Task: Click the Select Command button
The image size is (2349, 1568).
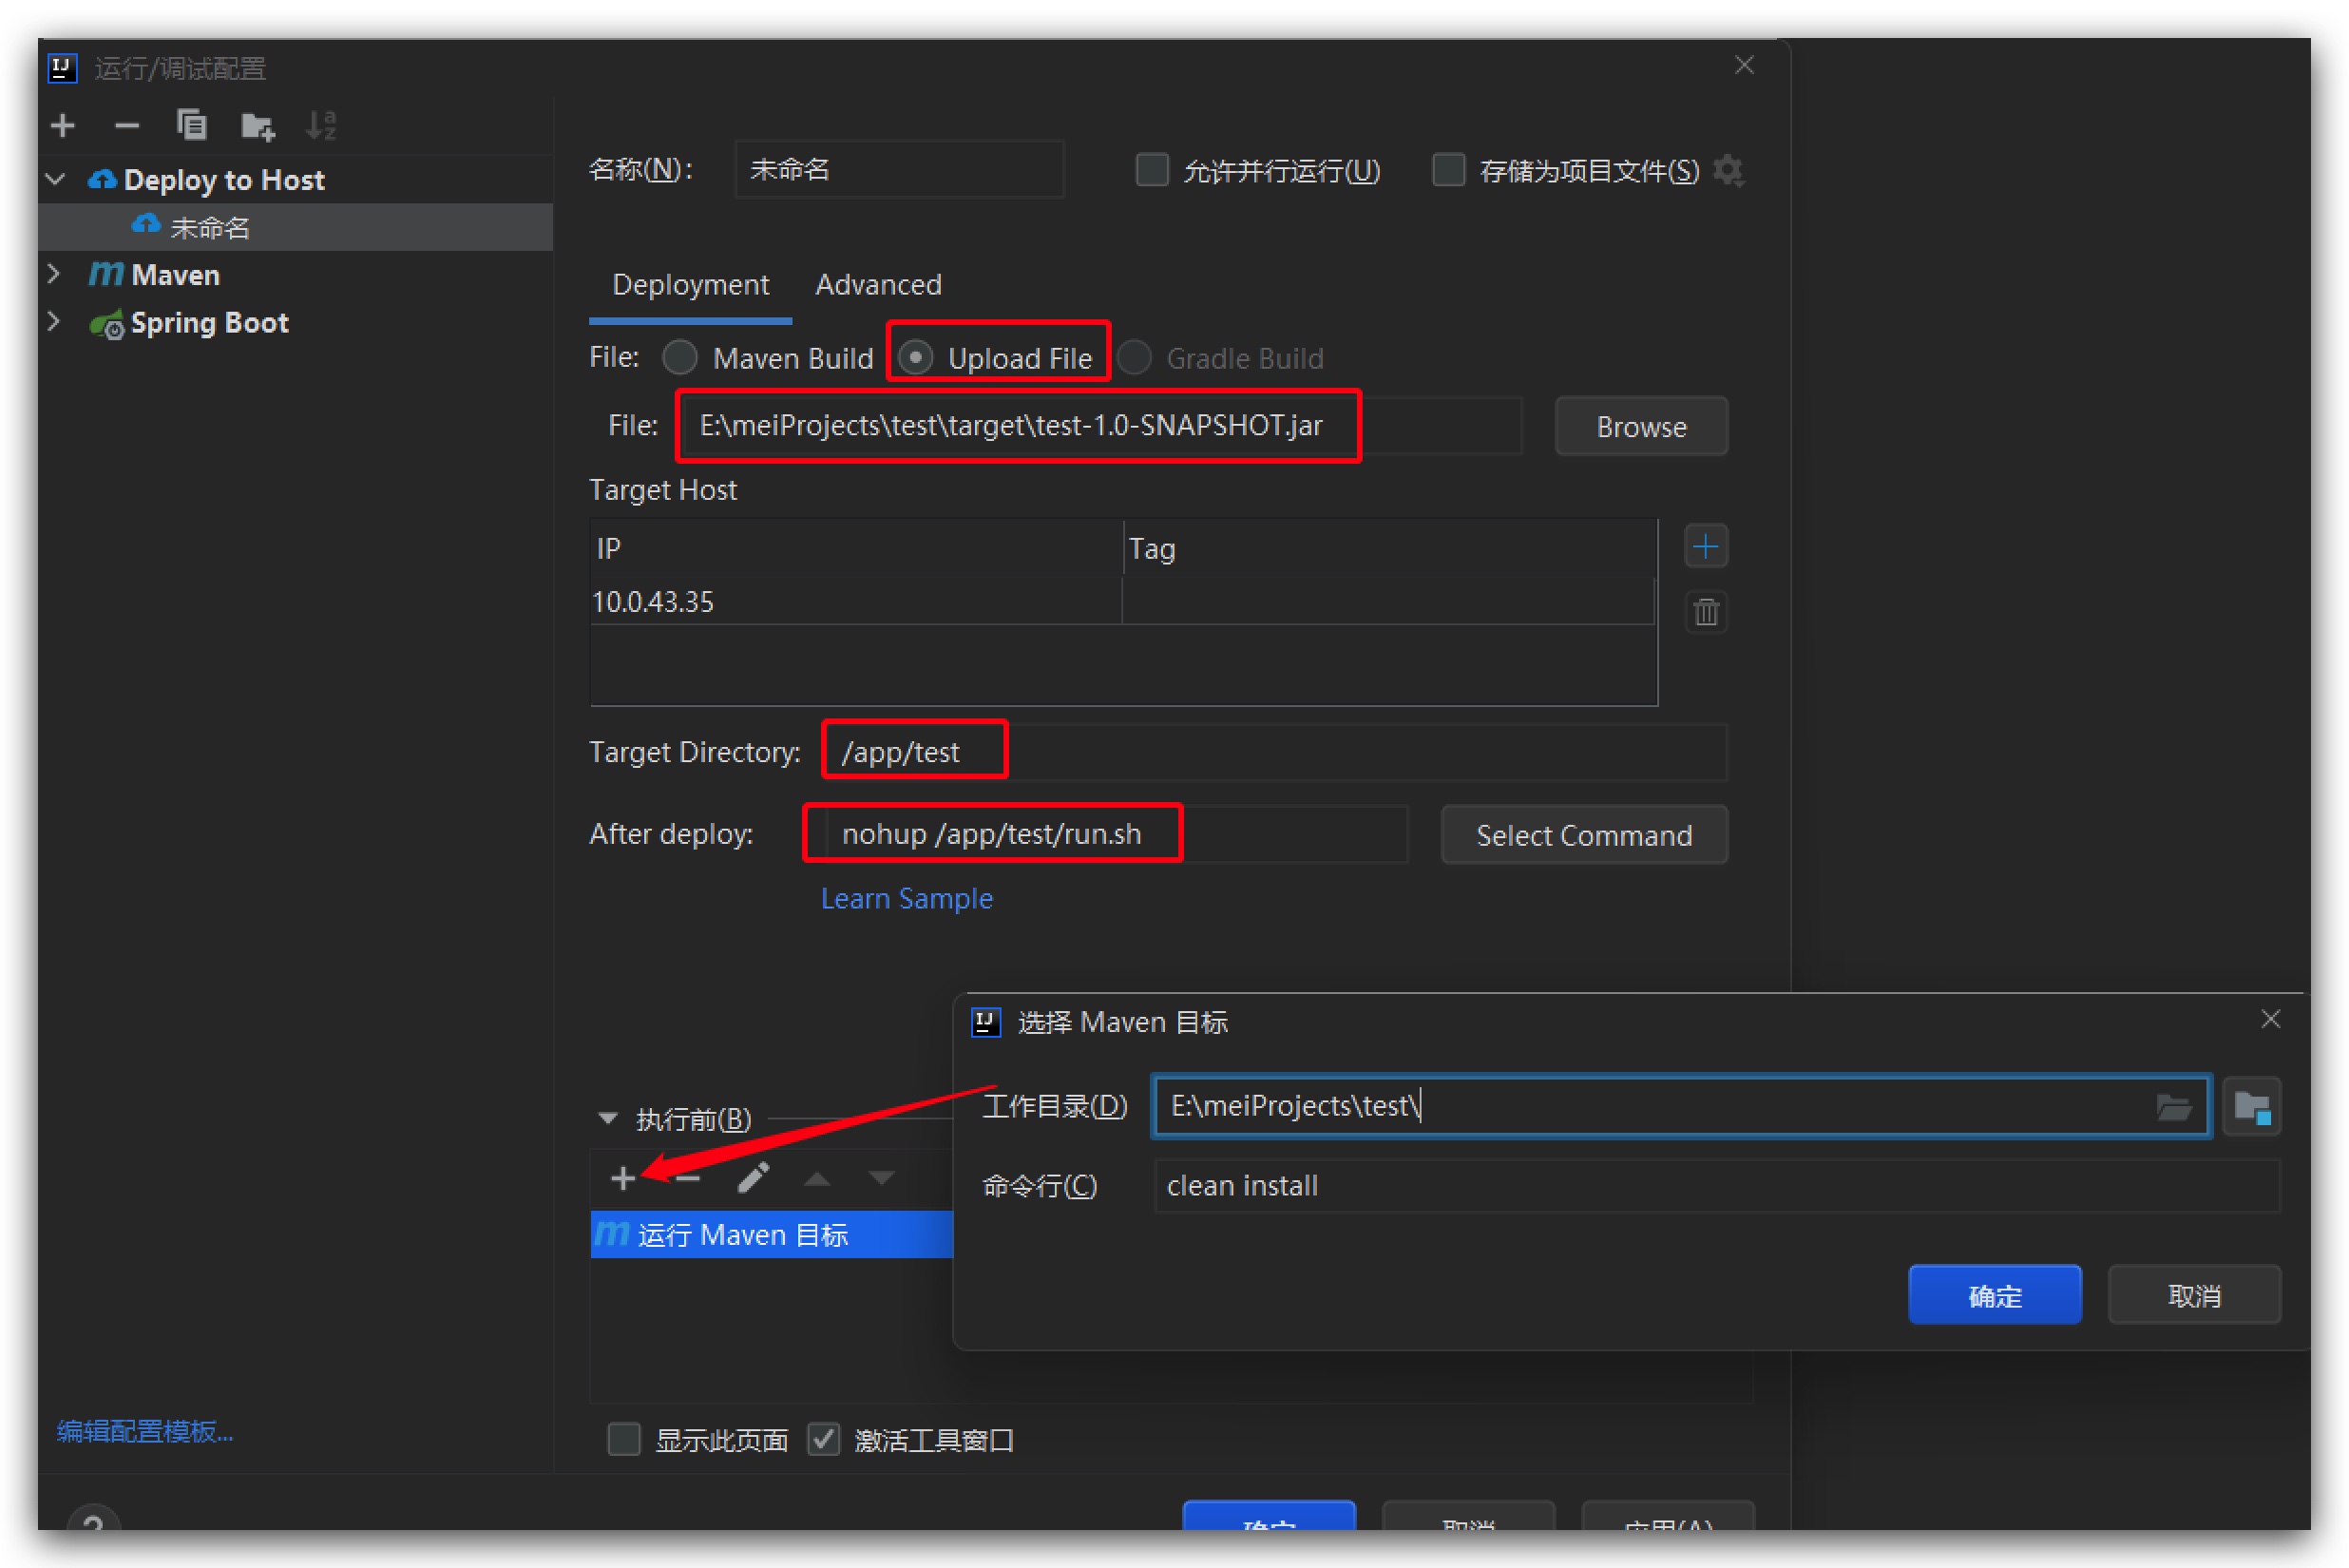Action: coord(1583,835)
